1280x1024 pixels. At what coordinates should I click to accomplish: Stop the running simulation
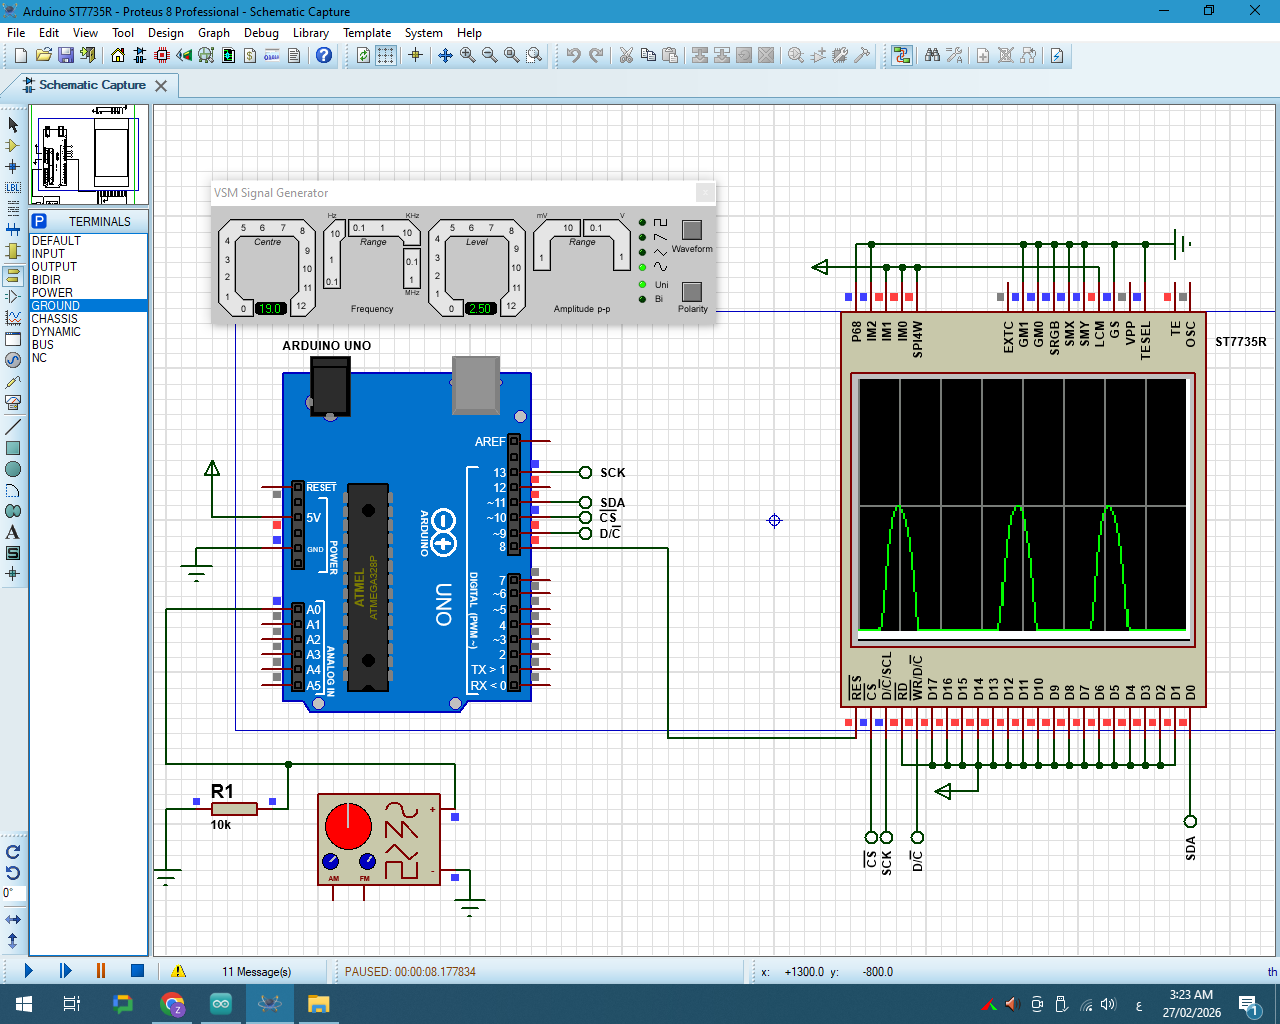pyautogui.click(x=137, y=970)
